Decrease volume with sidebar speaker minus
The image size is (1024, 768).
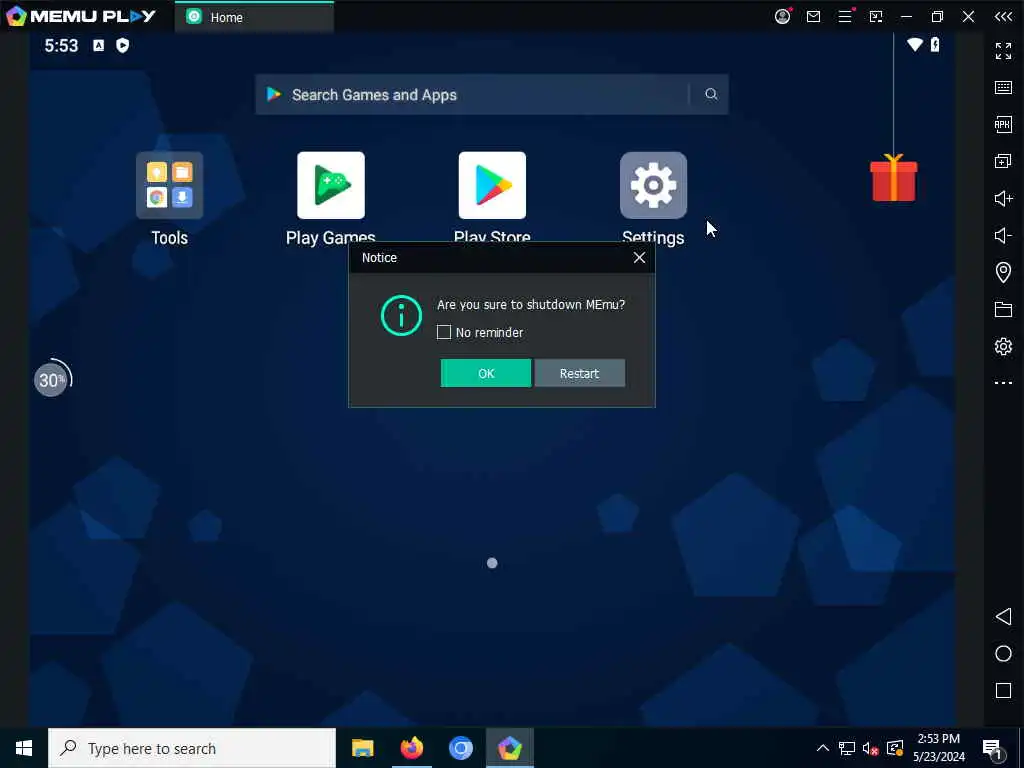coord(1003,235)
